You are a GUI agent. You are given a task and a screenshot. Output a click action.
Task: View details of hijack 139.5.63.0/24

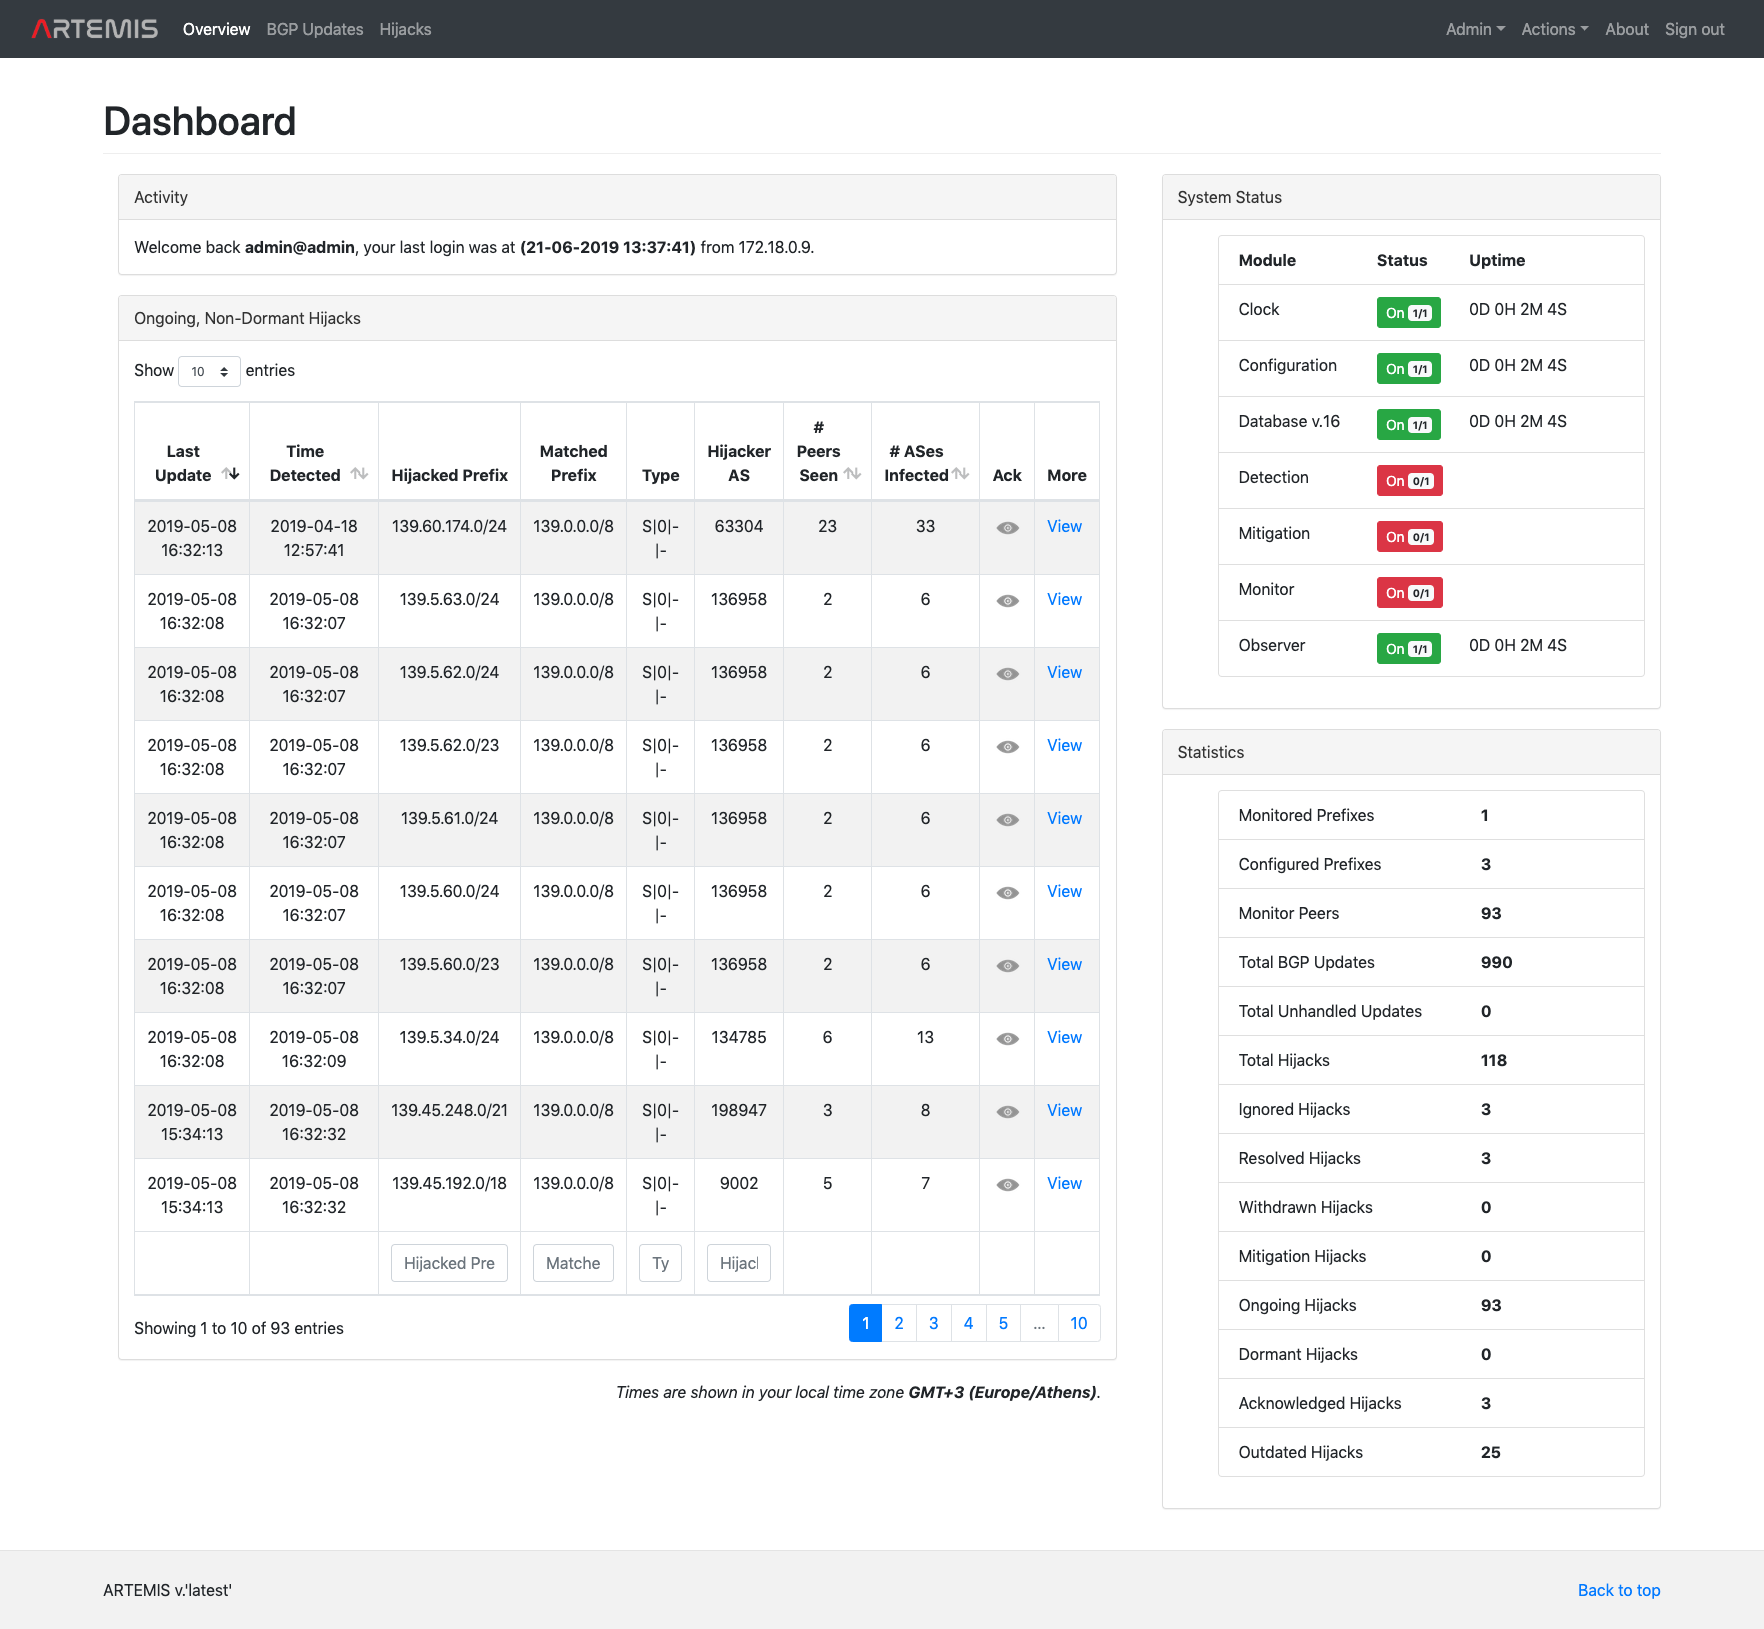[x=1063, y=599]
